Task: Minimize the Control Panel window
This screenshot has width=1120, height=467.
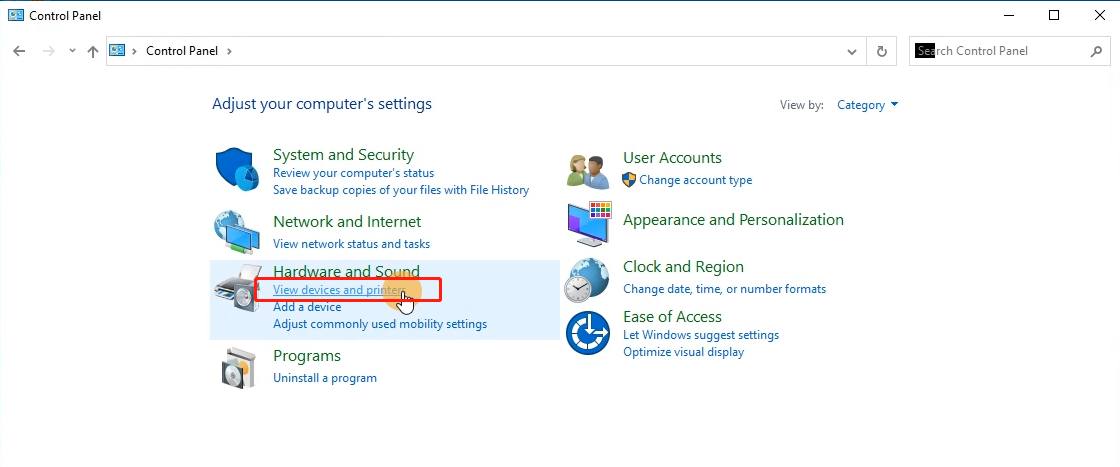Action: [1008, 15]
